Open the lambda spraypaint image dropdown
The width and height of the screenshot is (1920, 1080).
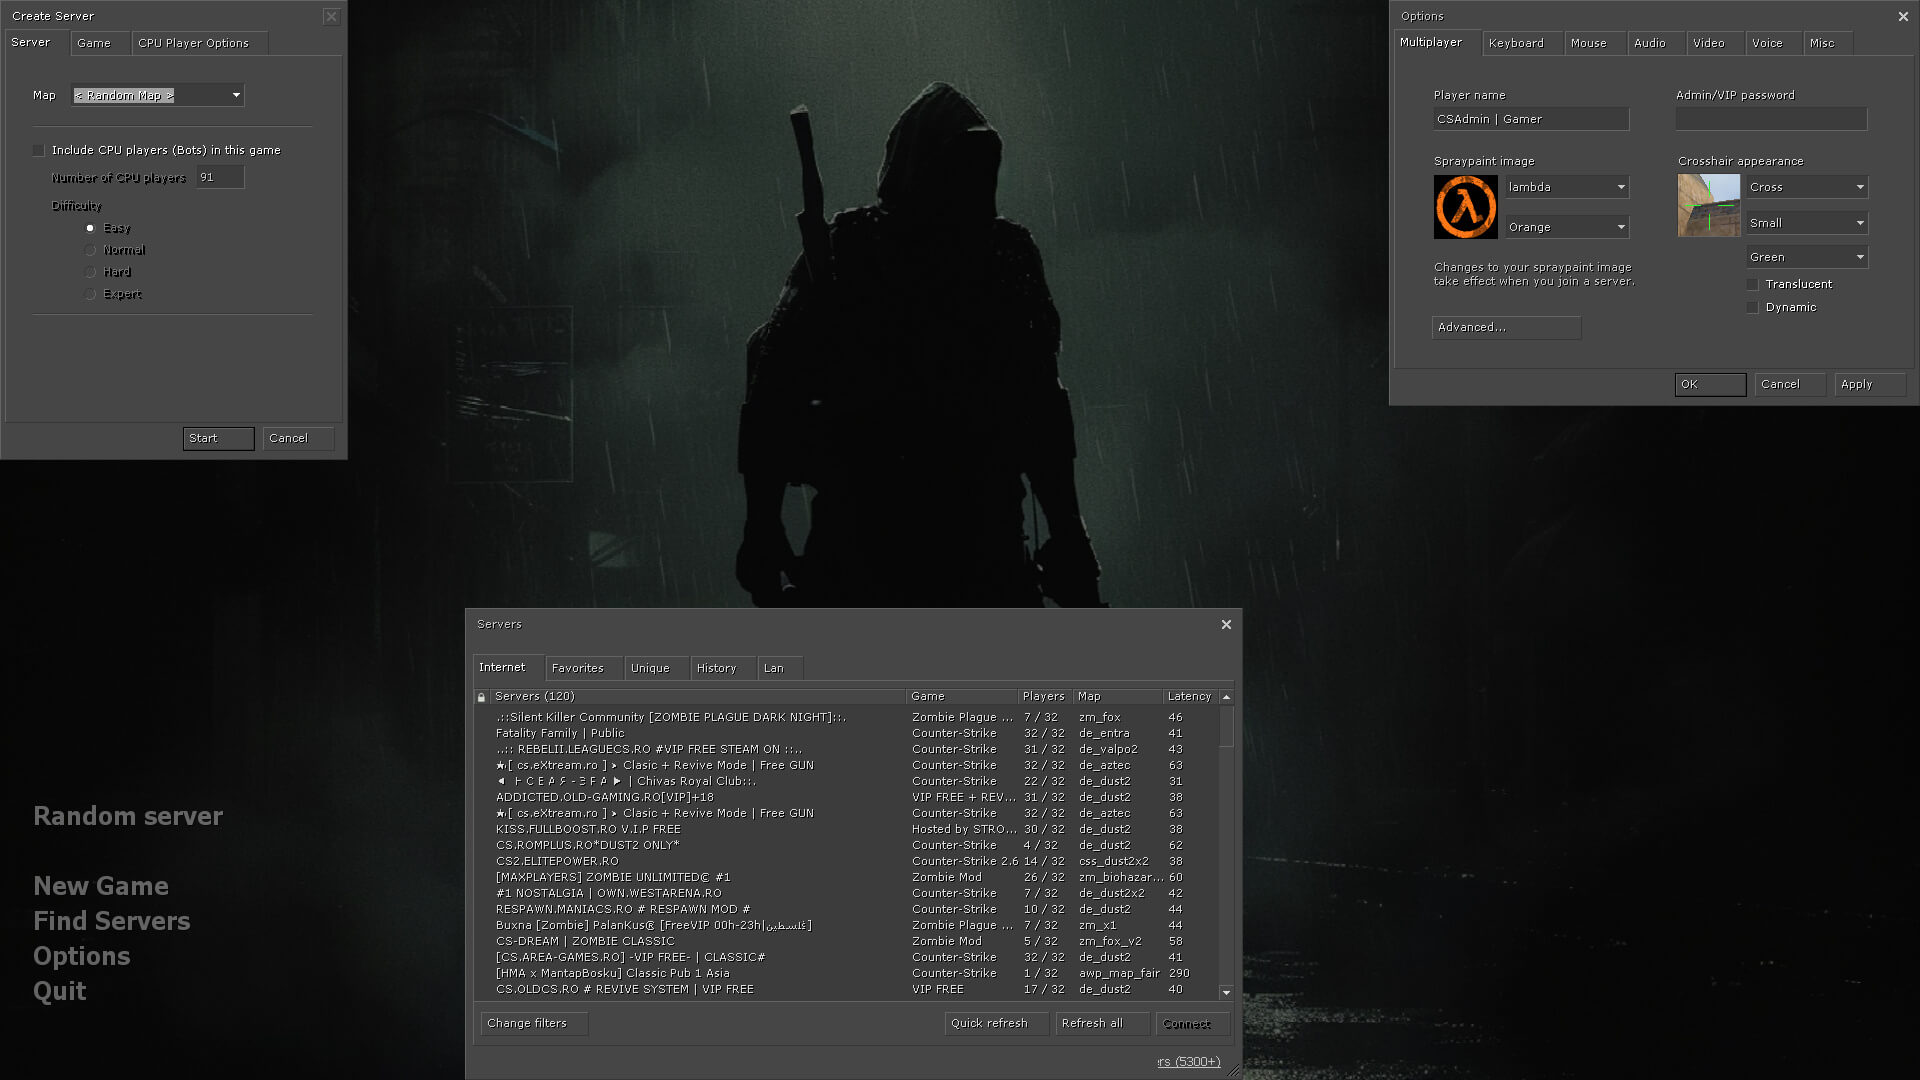tap(1567, 187)
